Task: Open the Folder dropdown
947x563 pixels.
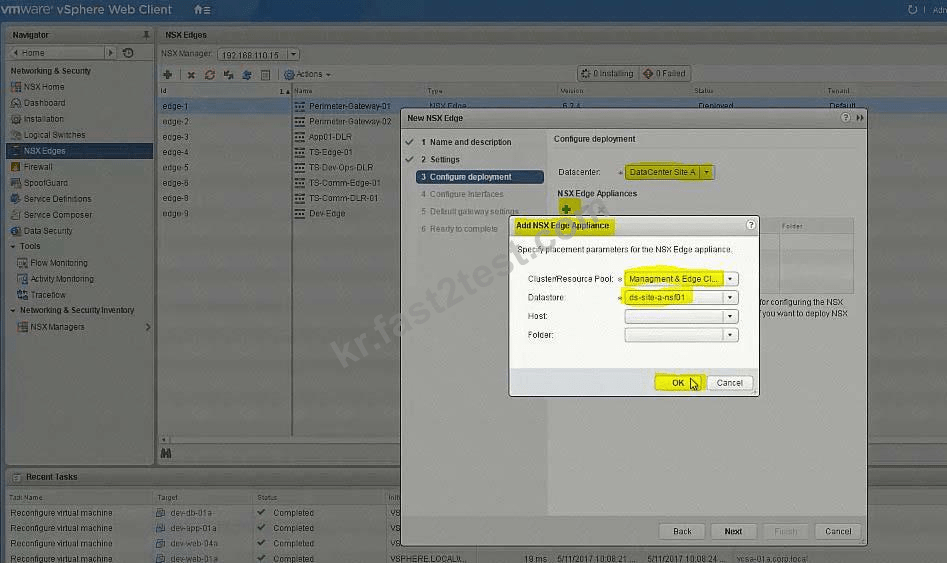Action: click(x=730, y=335)
